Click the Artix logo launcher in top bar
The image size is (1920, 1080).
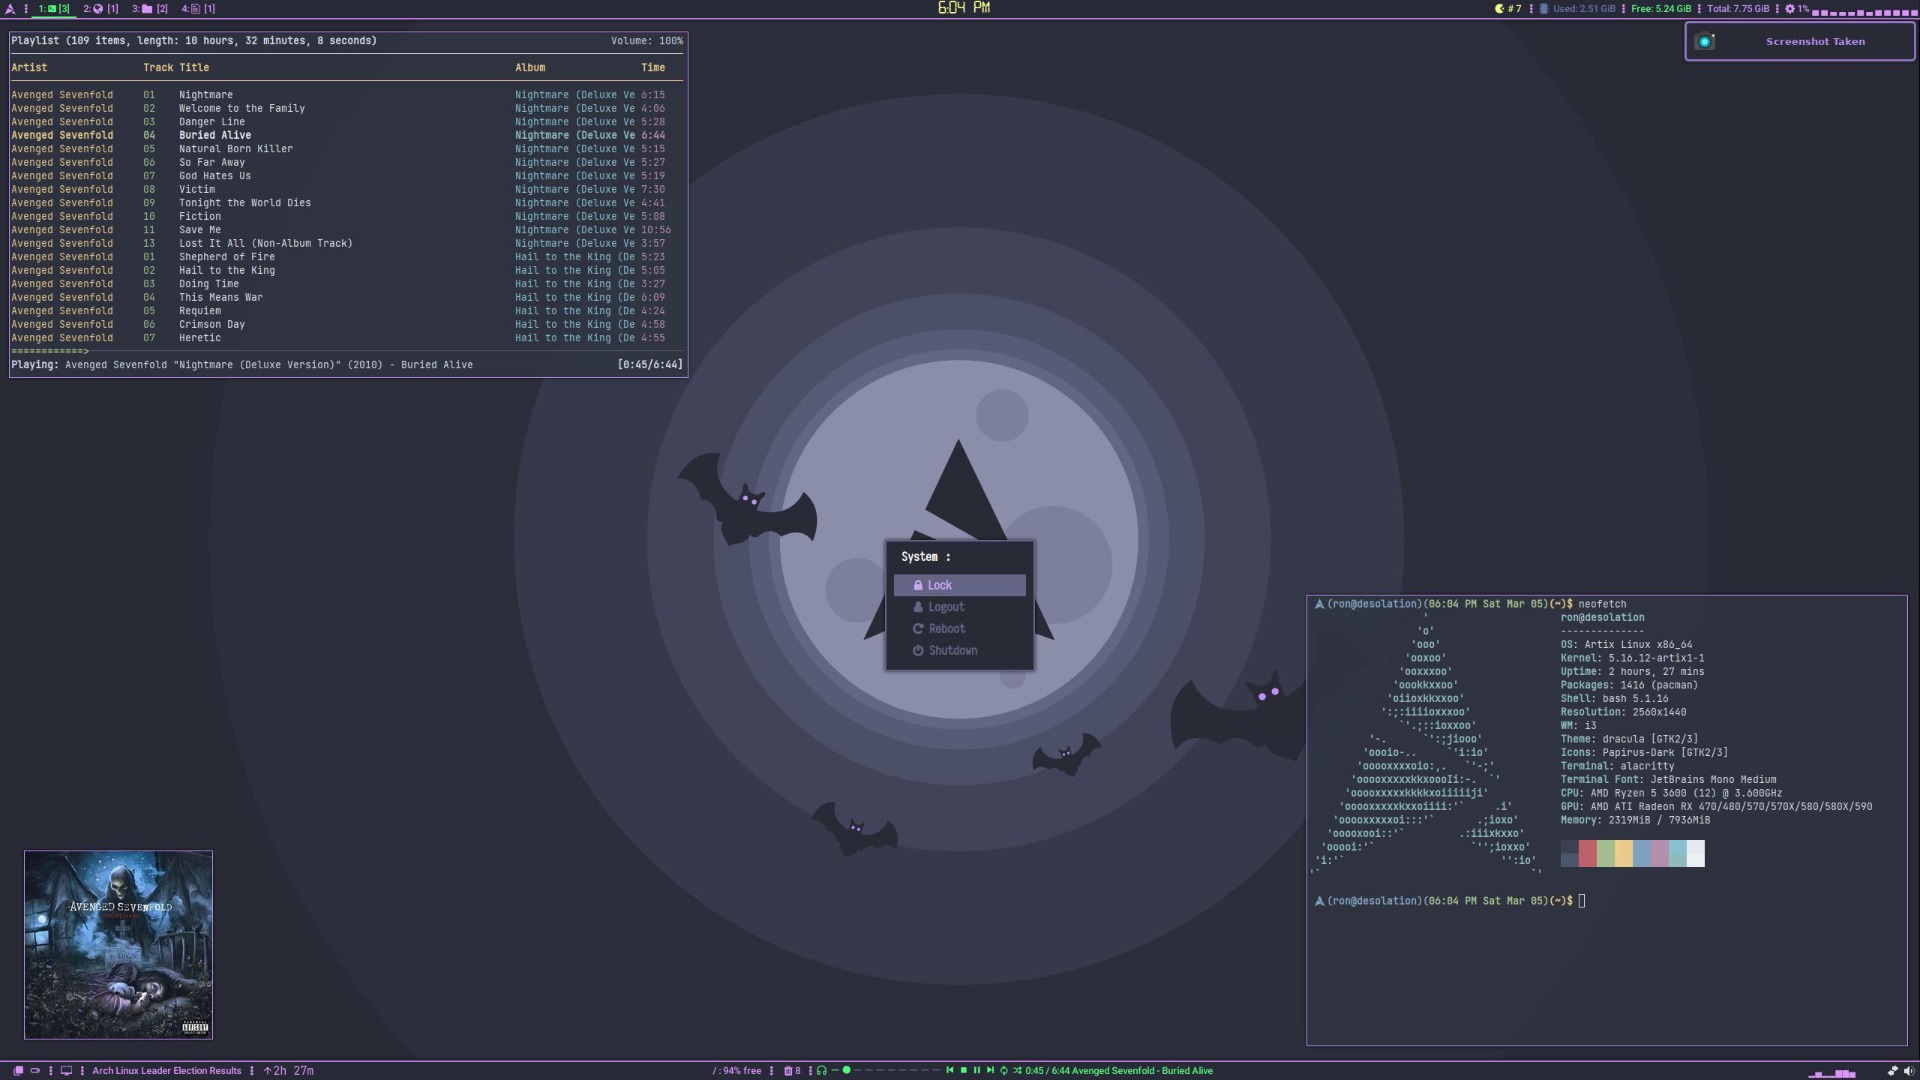point(10,8)
